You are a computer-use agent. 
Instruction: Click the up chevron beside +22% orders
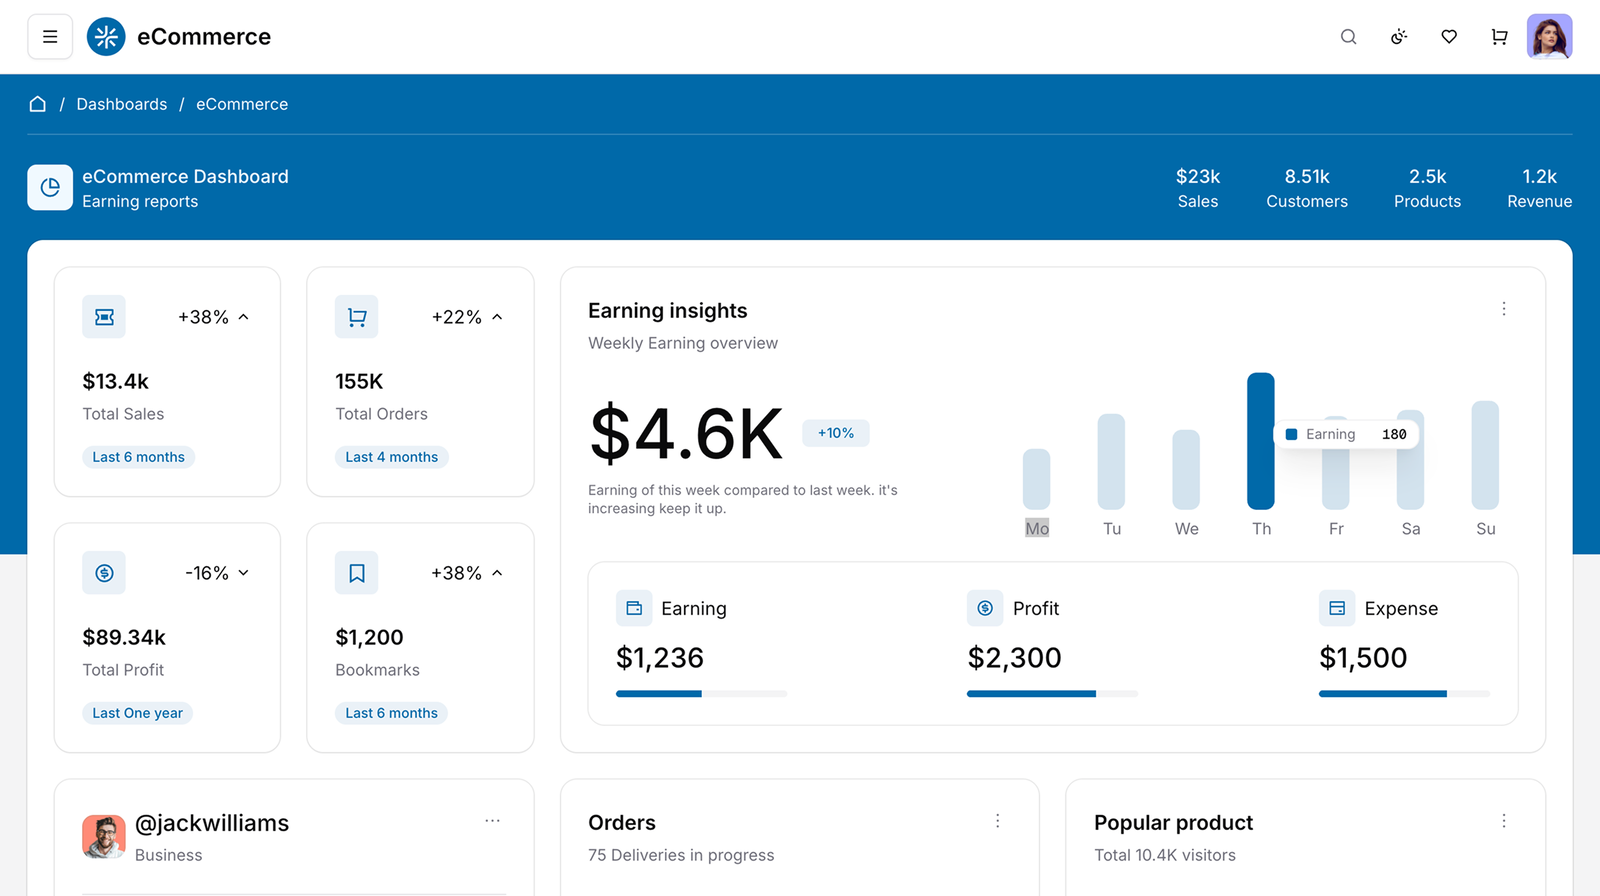pyautogui.click(x=497, y=317)
